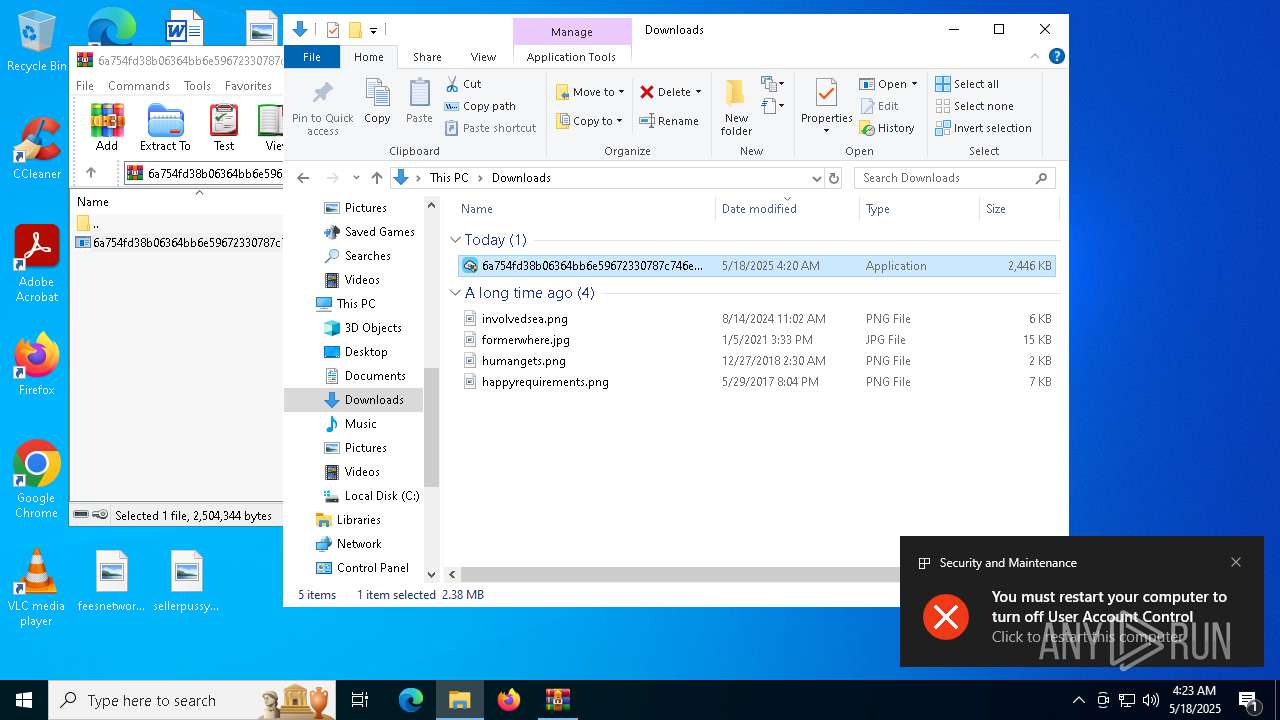Open Firefox from the taskbar

tap(509, 700)
